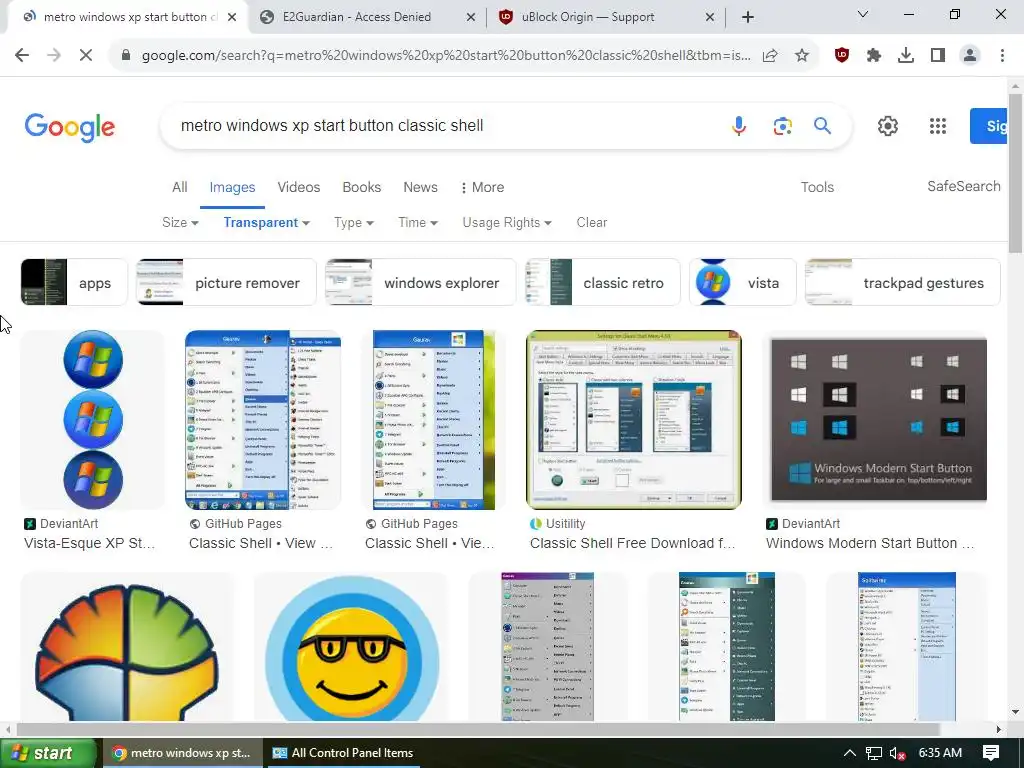Open Chrome downloads icon
The image size is (1024, 768).
[906, 56]
